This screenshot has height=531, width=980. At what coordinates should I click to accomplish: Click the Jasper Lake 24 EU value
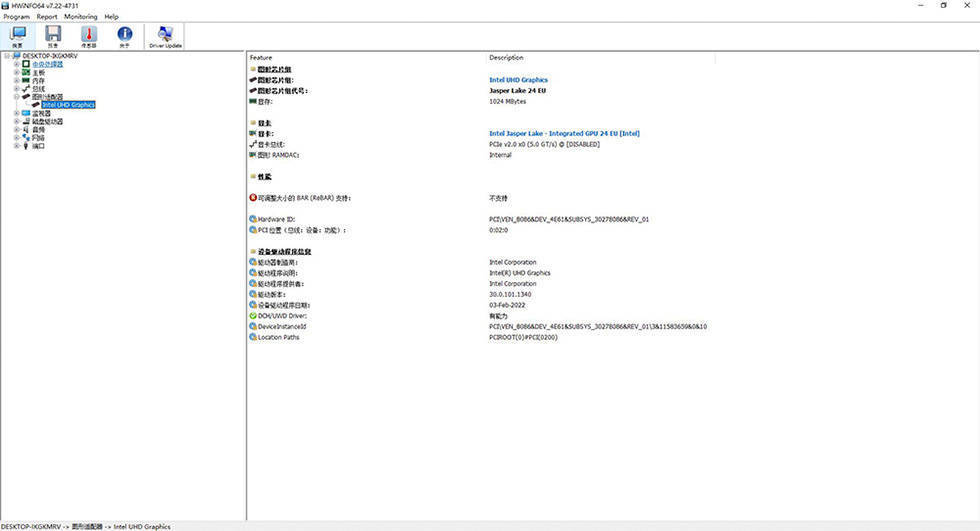[518, 91]
